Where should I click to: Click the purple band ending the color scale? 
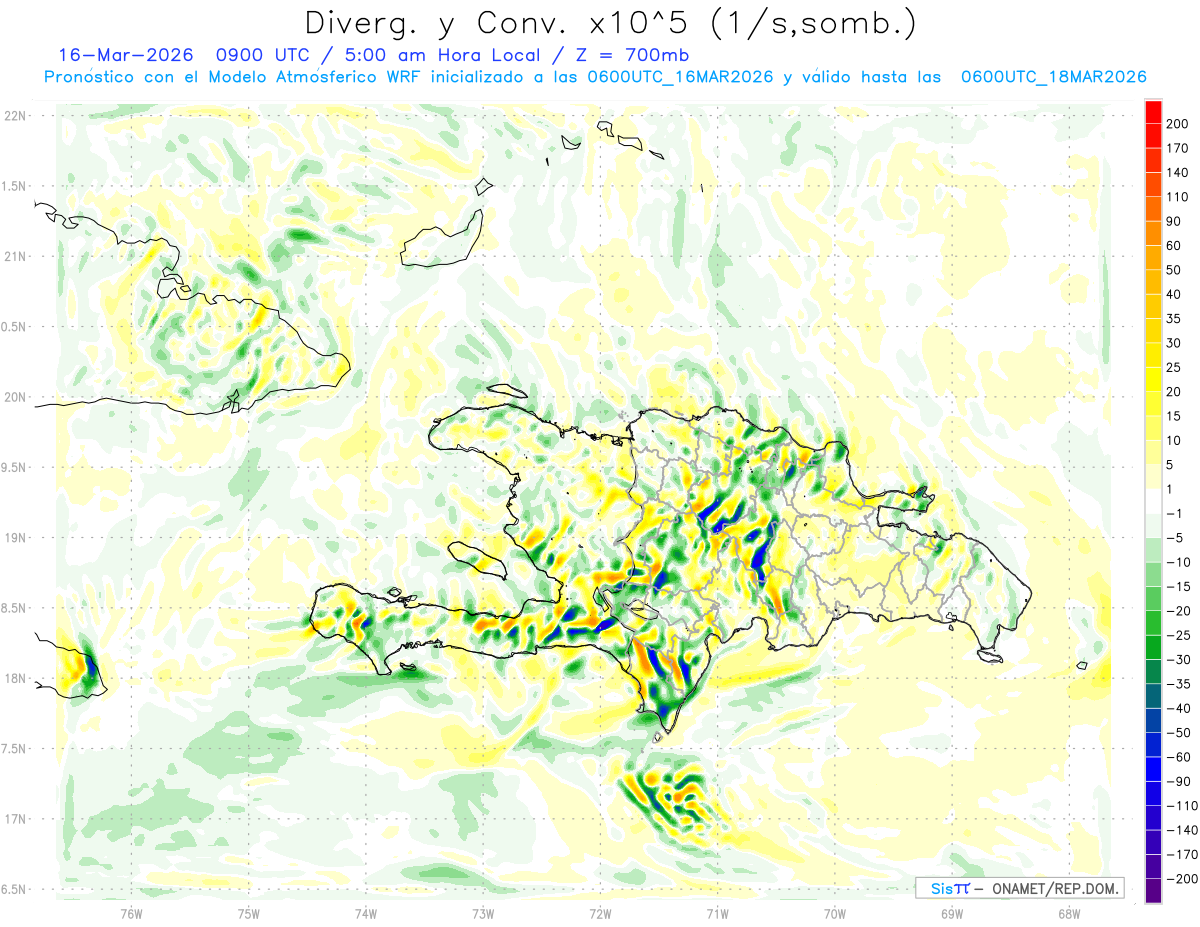click(x=1153, y=890)
